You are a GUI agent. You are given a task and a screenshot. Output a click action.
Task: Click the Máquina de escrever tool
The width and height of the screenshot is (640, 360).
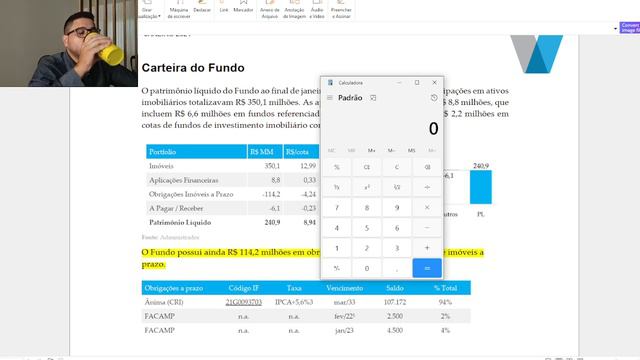pyautogui.click(x=179, y=9)
